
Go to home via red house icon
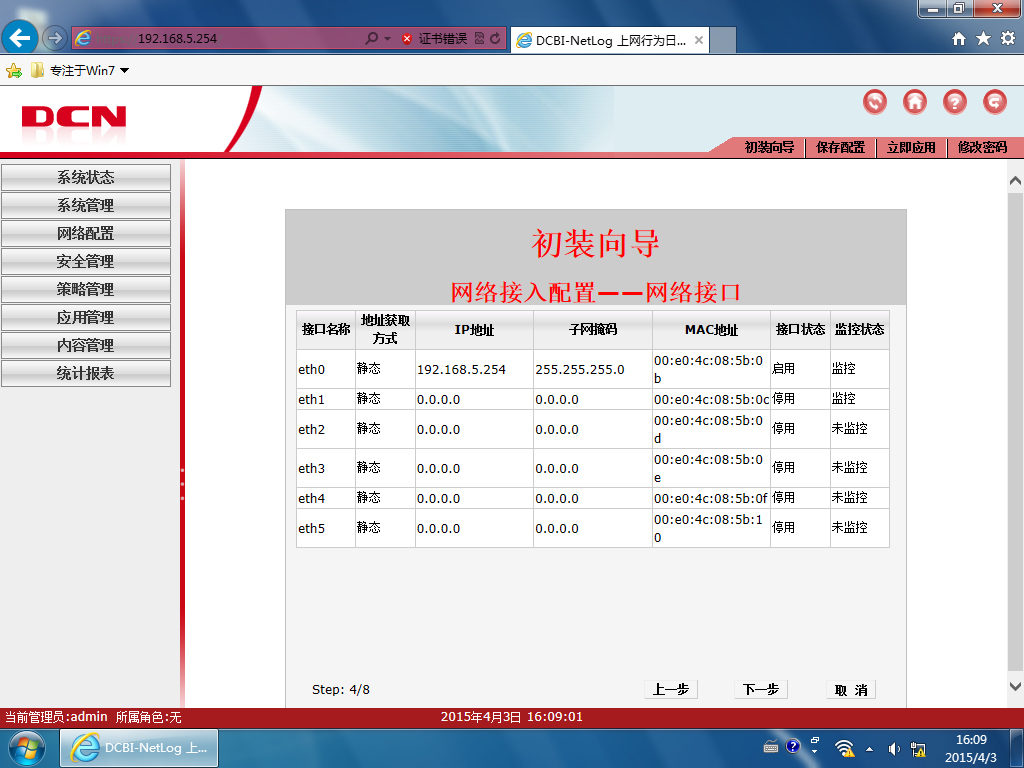(x=914, y=102)
